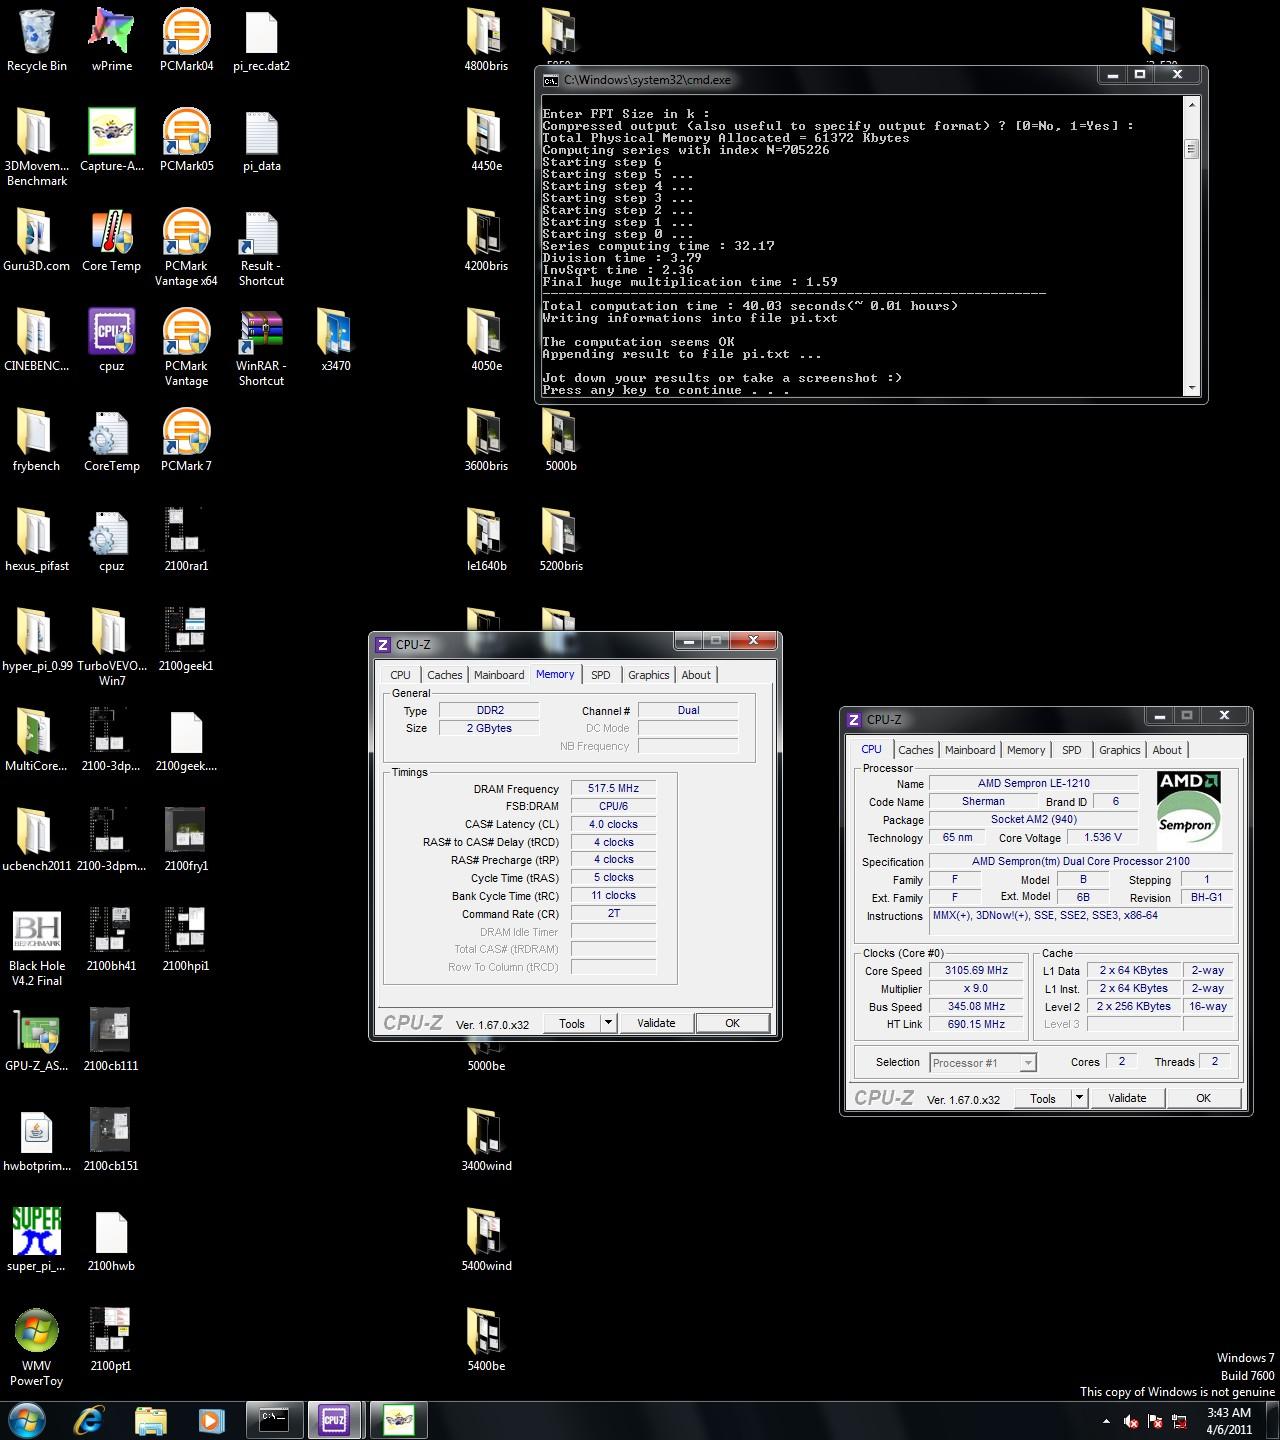Image resolution: width=1280 pixels, height=1440 pixels.
Task: Select the 2100hwb file icon
Action: [111, 1240]
